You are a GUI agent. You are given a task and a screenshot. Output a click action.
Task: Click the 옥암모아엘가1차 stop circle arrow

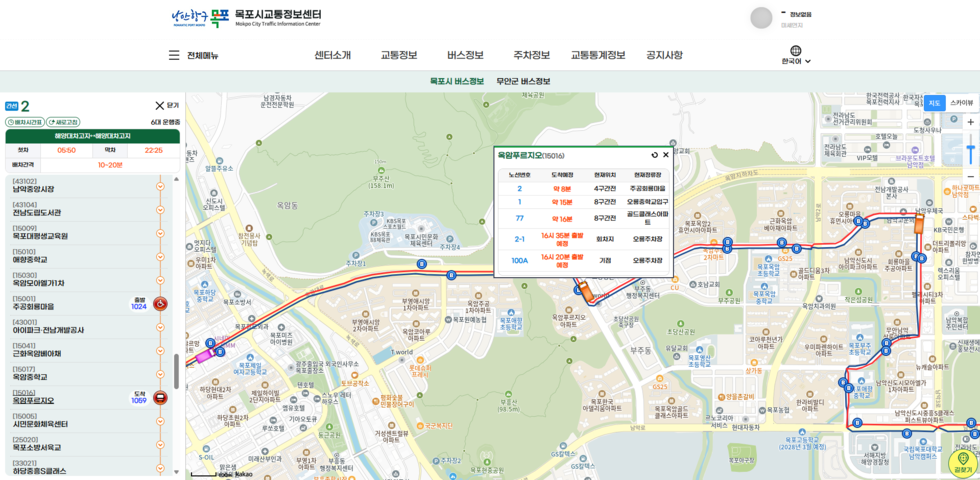[160, 280]
